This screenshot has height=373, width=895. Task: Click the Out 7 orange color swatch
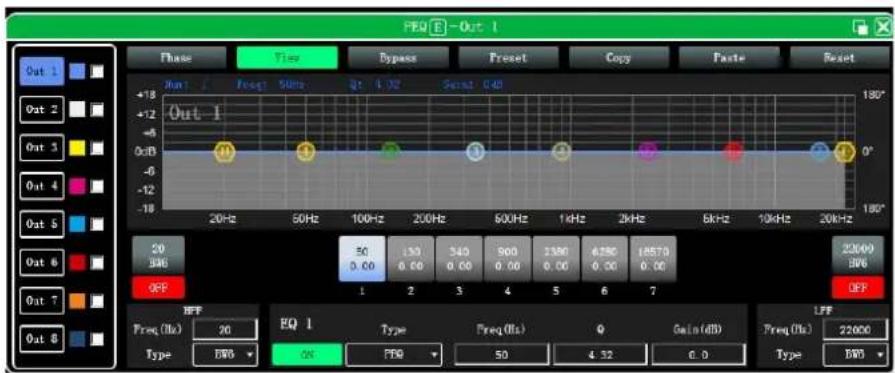[77, 300]
